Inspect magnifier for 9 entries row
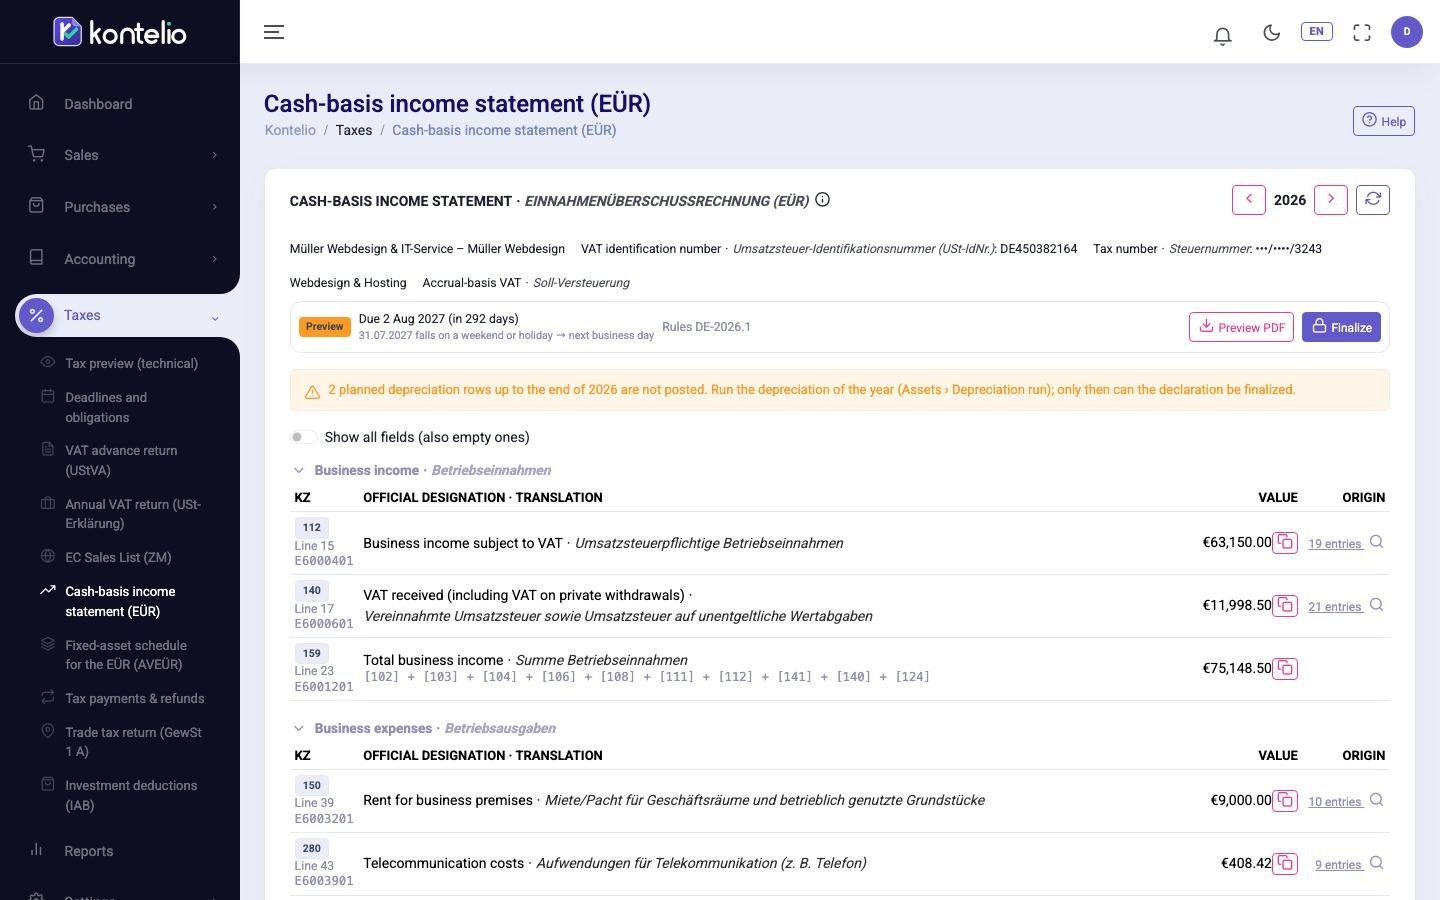The height and width of the screenshot is (900, 1440). [x=1376, y=863]
